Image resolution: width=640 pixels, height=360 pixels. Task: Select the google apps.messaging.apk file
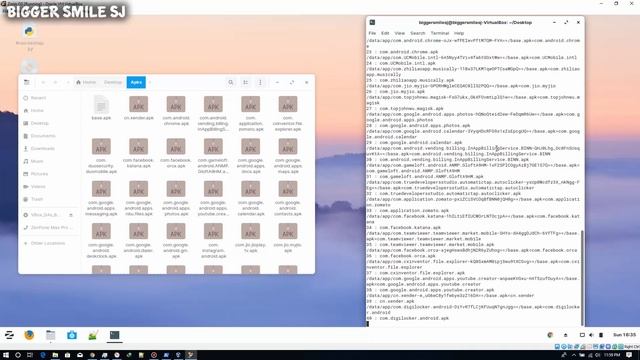[x=101, y=198]
